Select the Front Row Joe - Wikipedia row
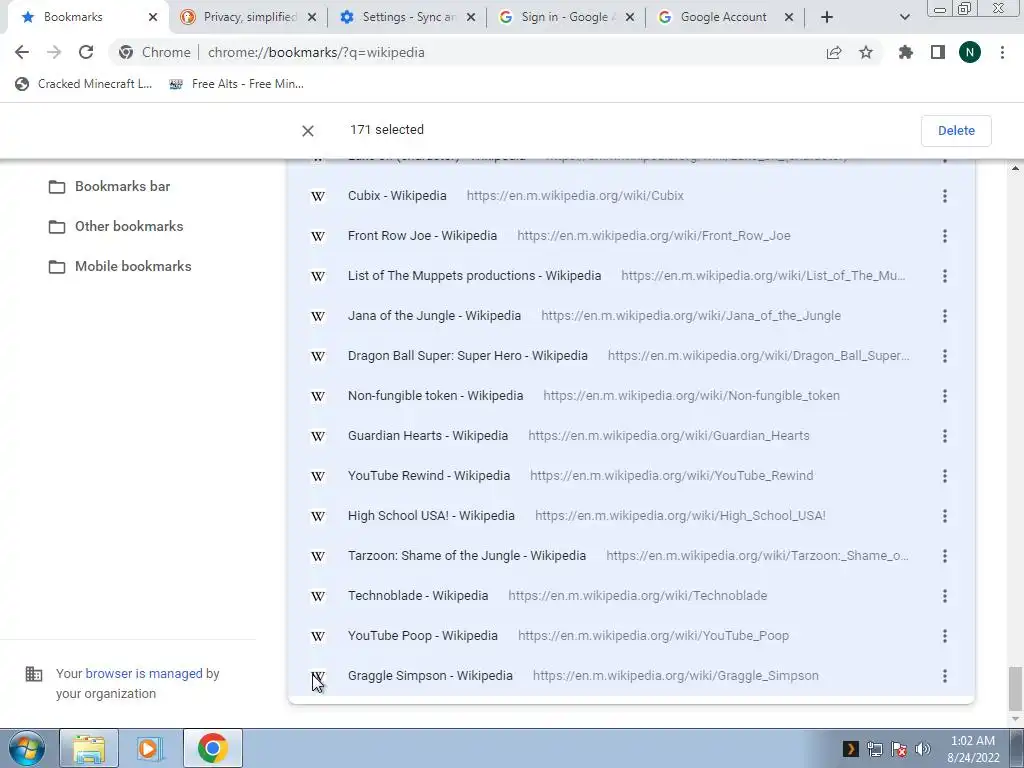The image size is (1024, 768). (631, 236)
